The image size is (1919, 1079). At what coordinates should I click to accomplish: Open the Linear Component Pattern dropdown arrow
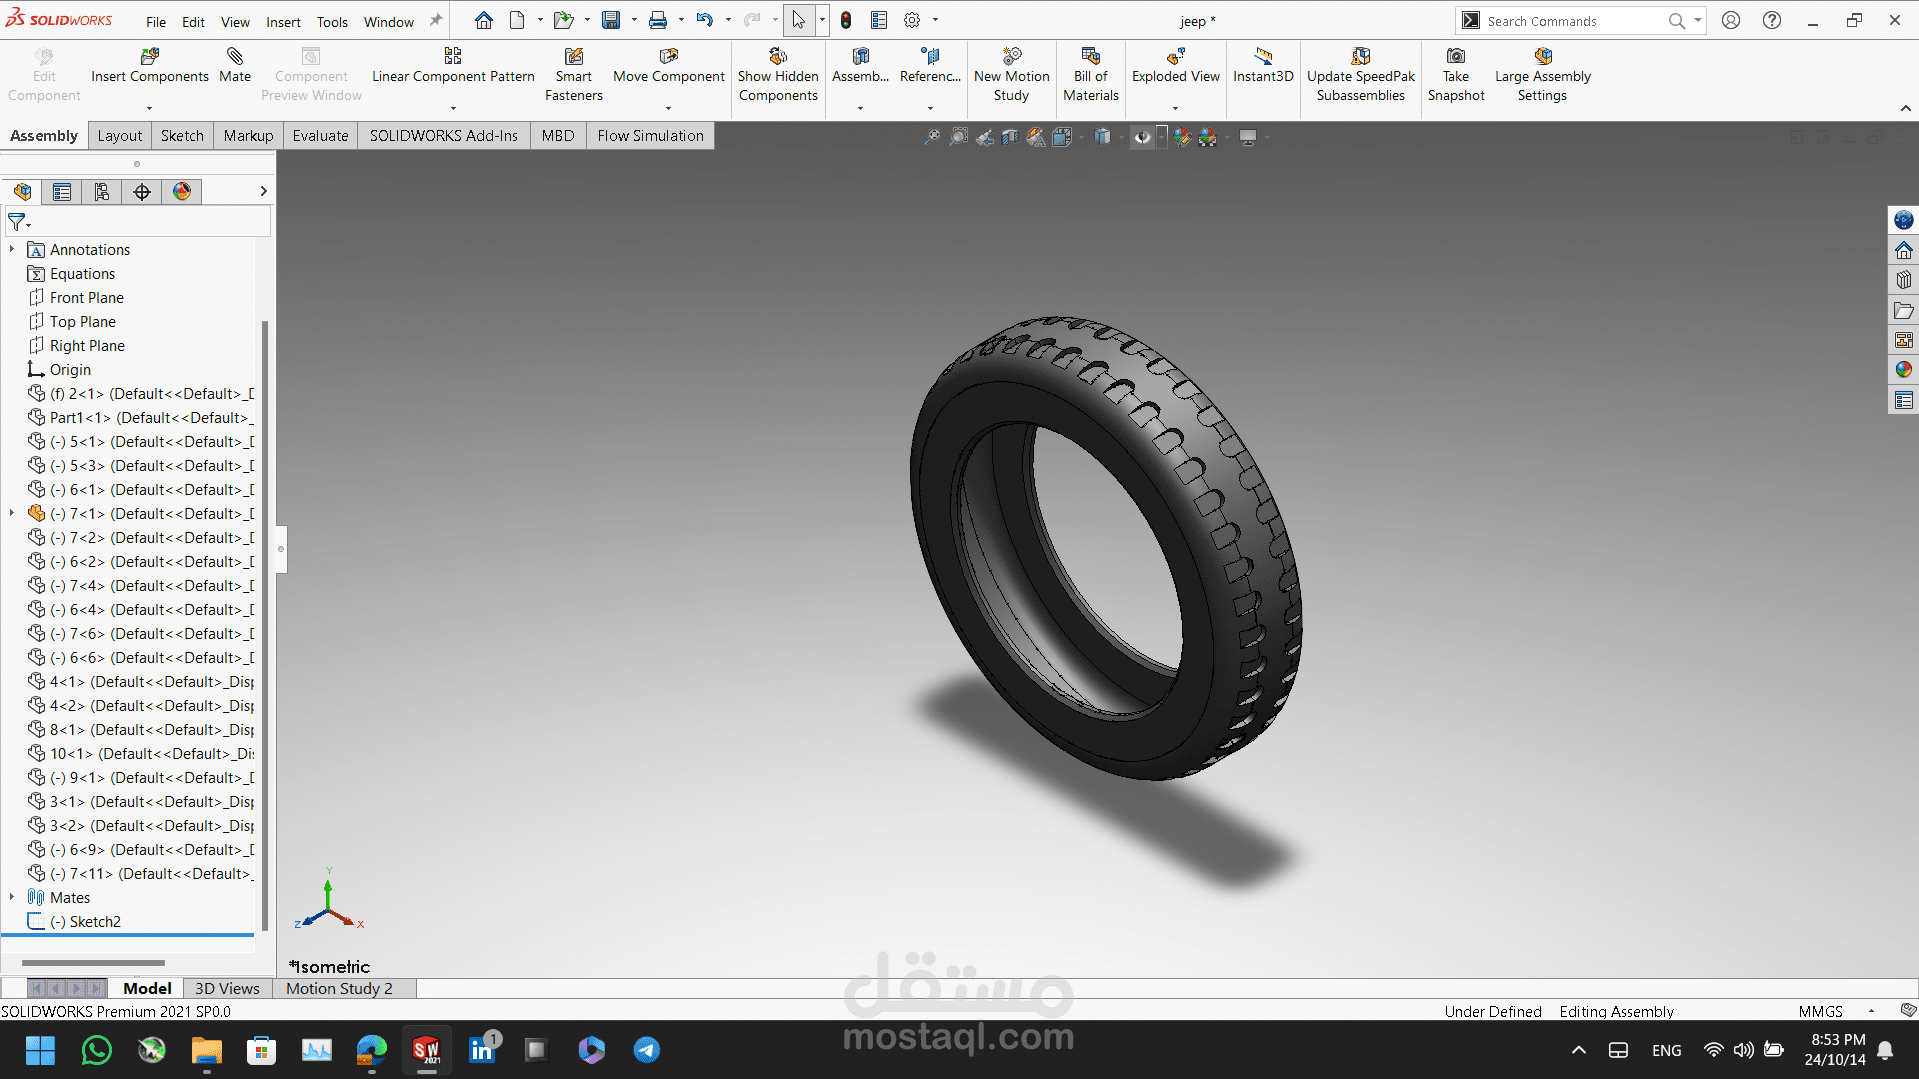pos(453,108)
